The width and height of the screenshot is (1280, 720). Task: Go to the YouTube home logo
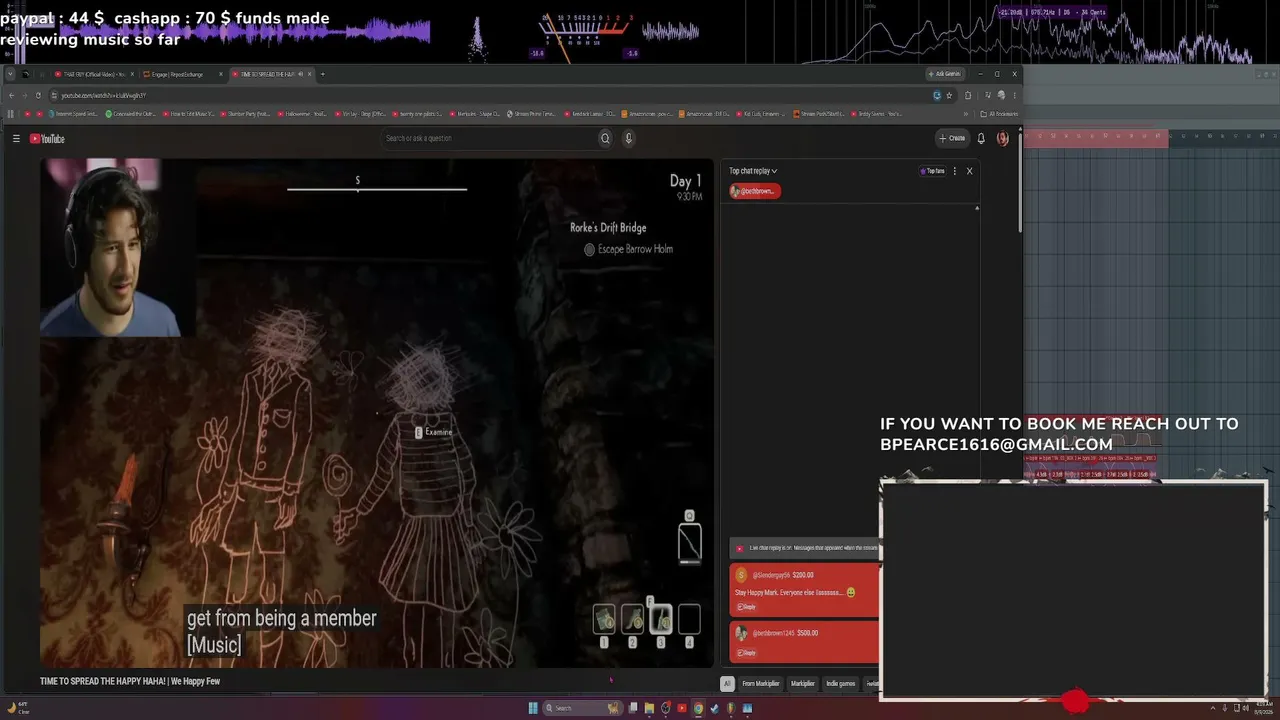pos(47,139)
